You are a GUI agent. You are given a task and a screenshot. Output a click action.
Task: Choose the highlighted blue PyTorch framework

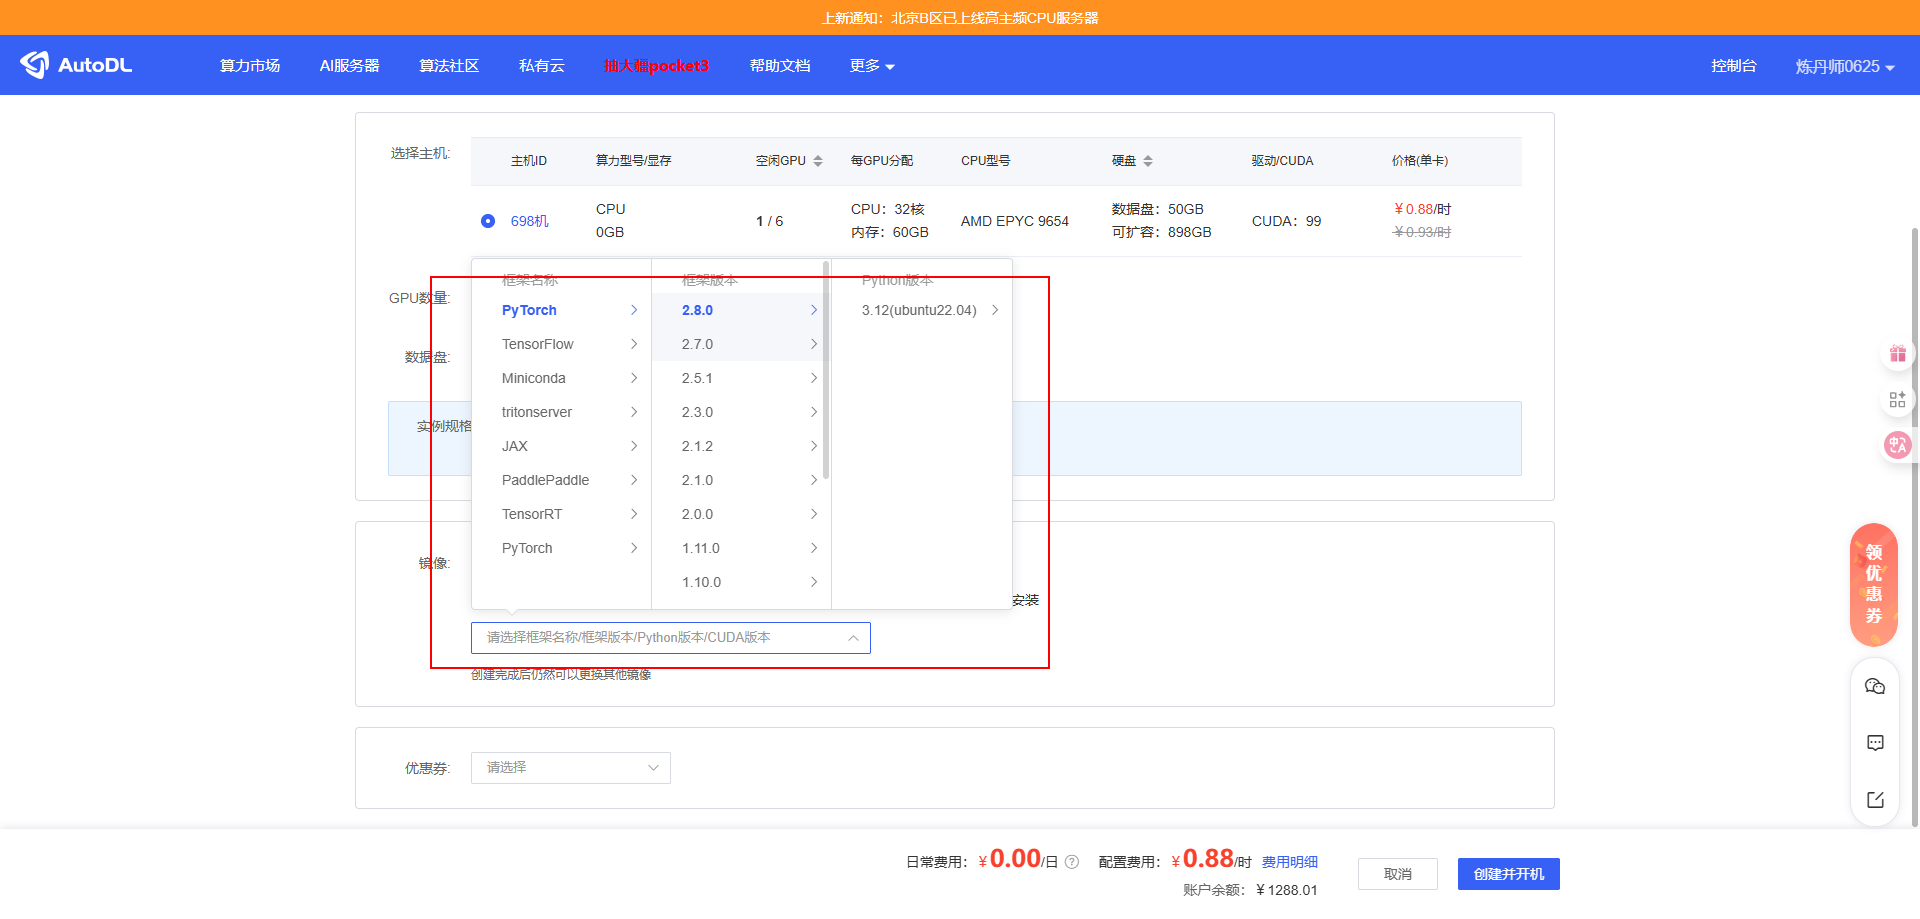(561, 310)
